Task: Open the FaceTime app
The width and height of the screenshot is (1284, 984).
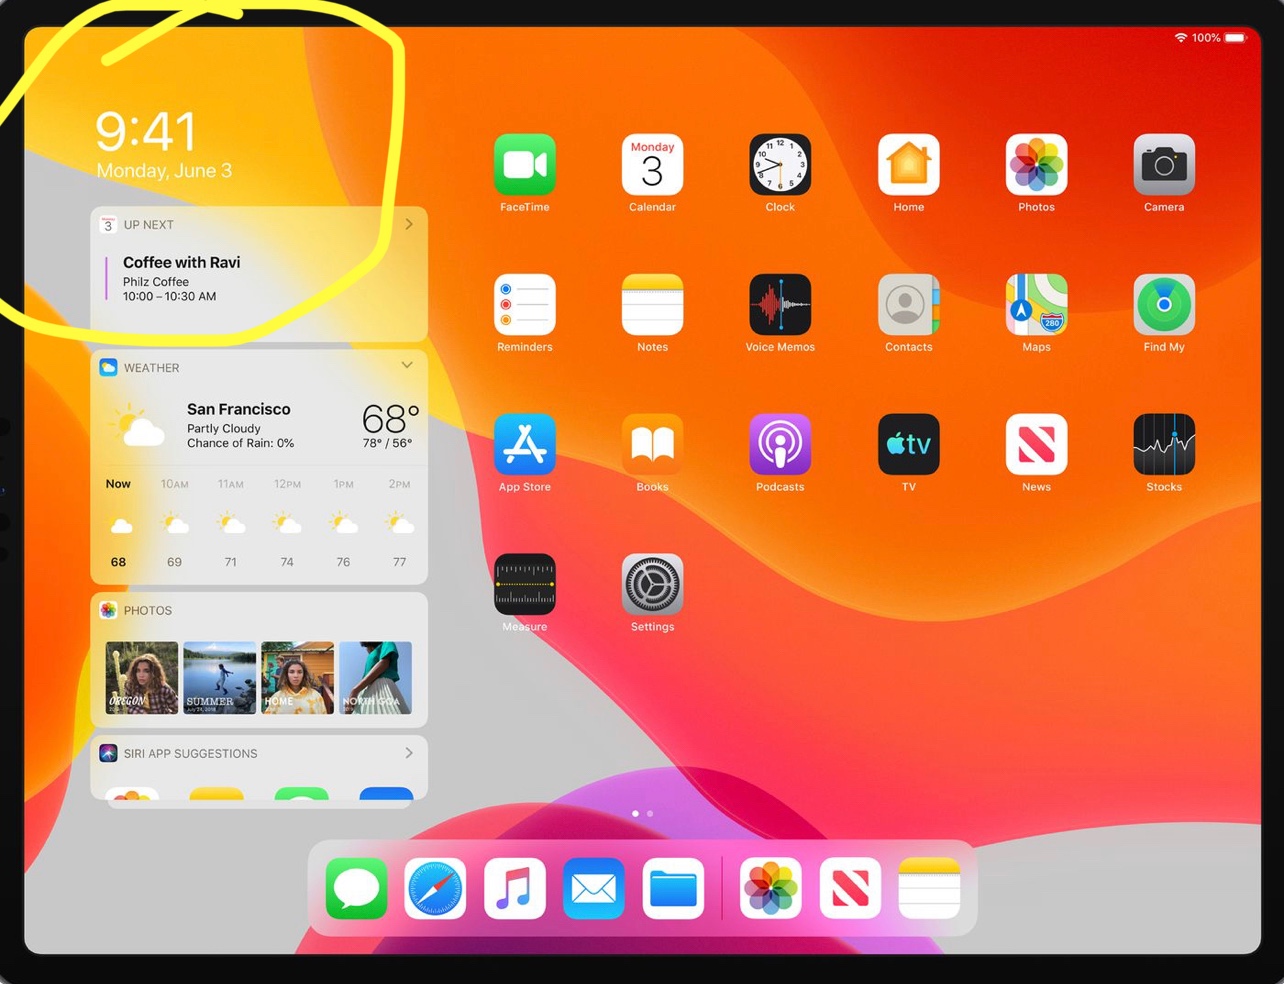Action: (524, 165)
